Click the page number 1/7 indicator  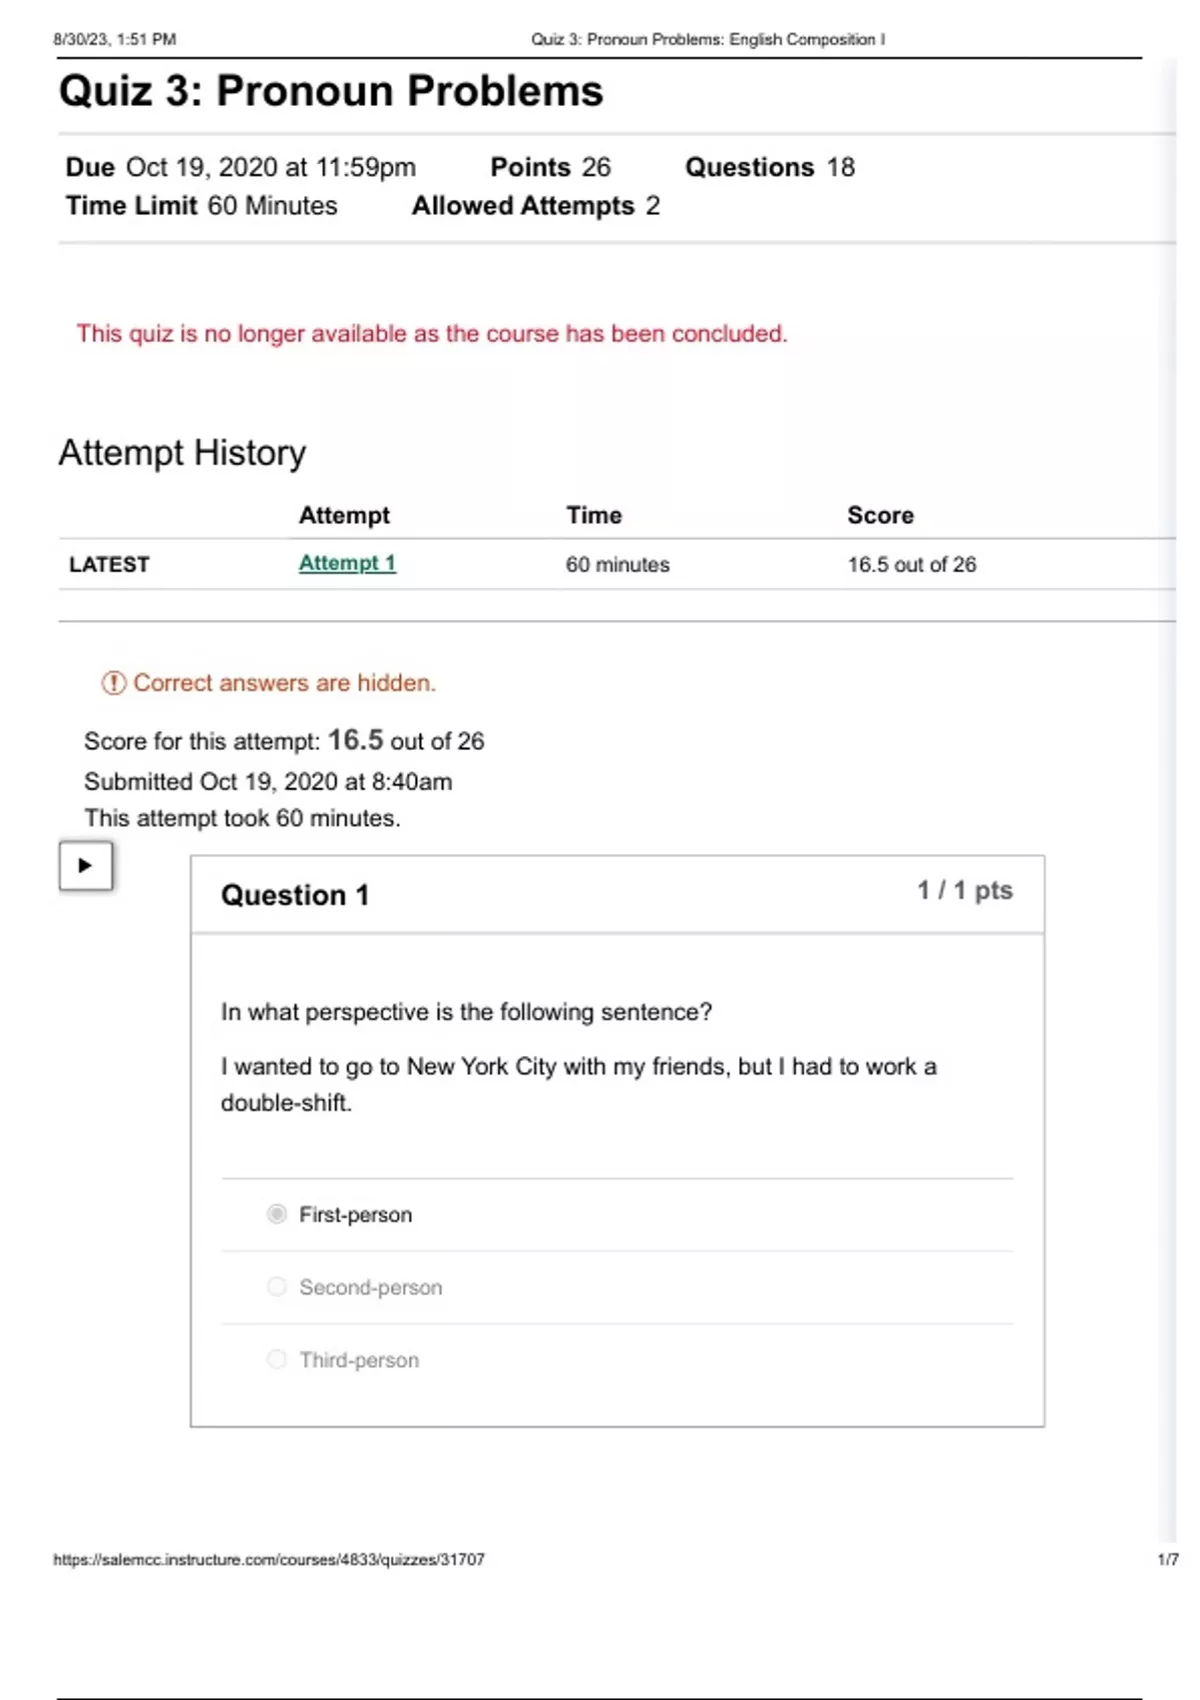[x=1167, y=1559]
